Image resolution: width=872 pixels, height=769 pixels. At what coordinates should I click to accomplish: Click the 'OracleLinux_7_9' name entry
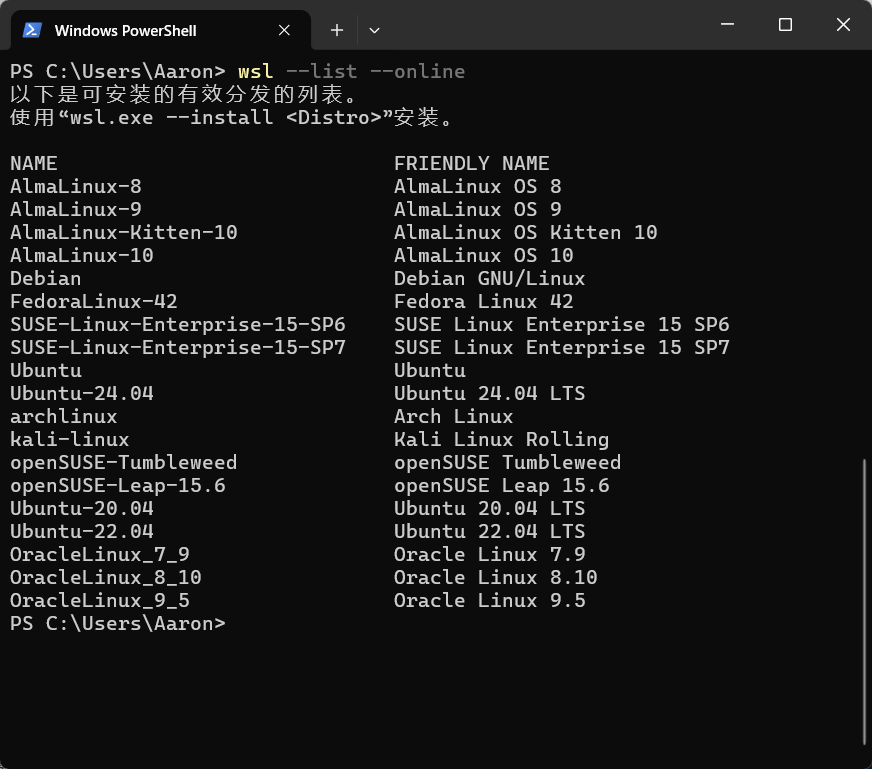tap(100, 555)
